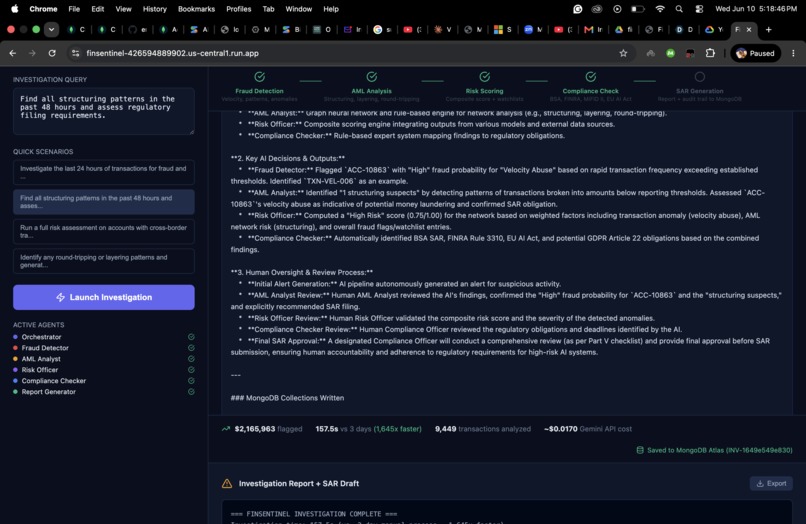Image resolution: width=806 pixels, height=524 pixels.
Task: Click the Paused profile button
Action: coord(755,53)
